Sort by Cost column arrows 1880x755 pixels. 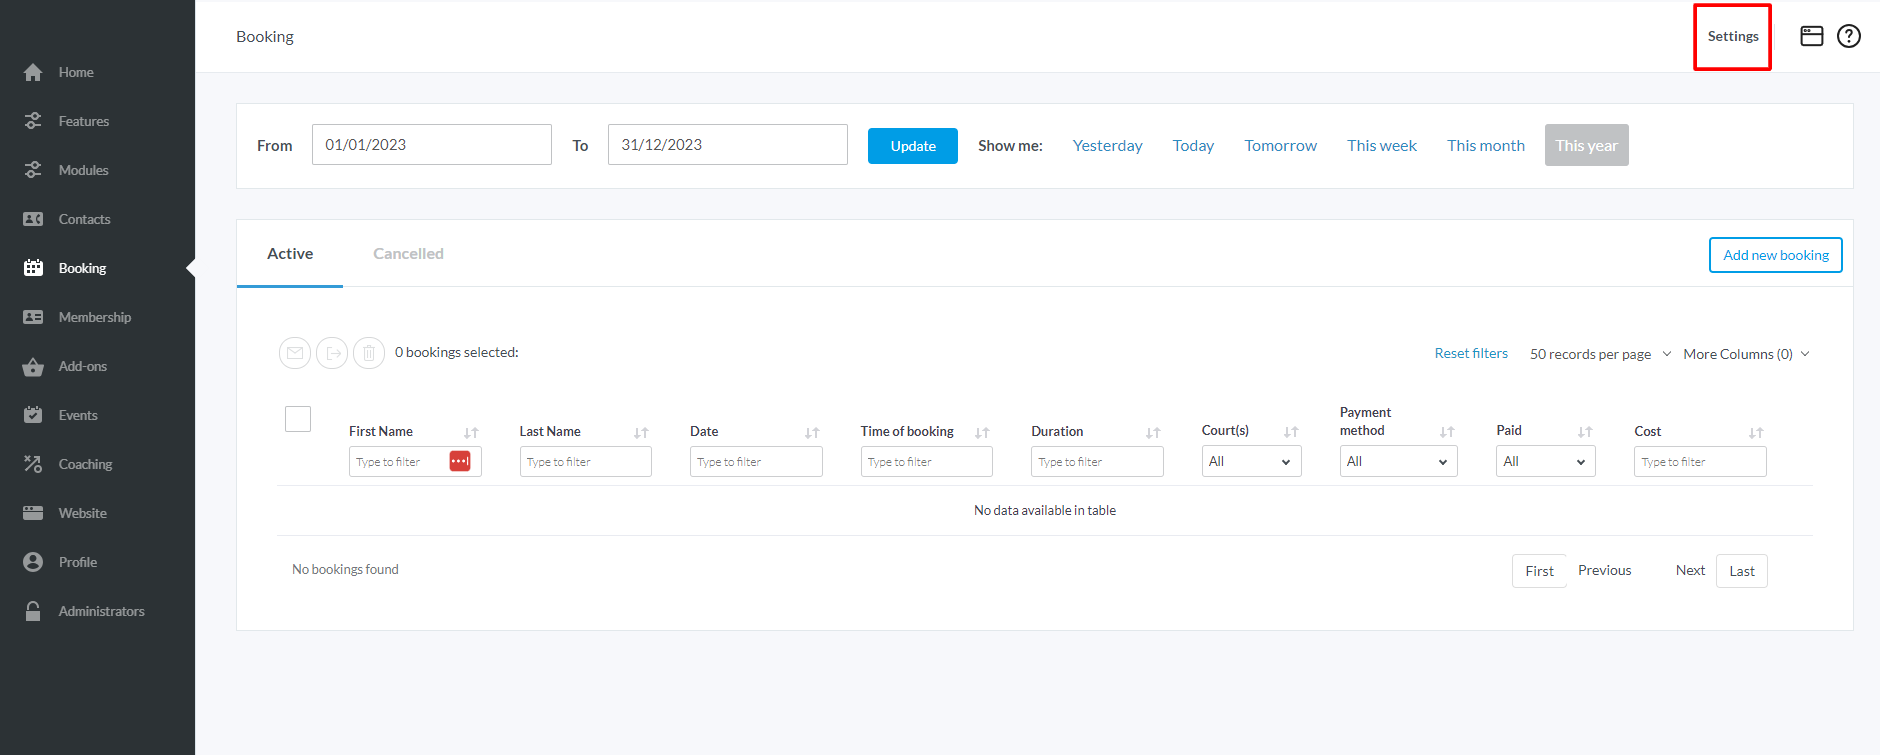pyautogui.click(x=1756, y=433)
